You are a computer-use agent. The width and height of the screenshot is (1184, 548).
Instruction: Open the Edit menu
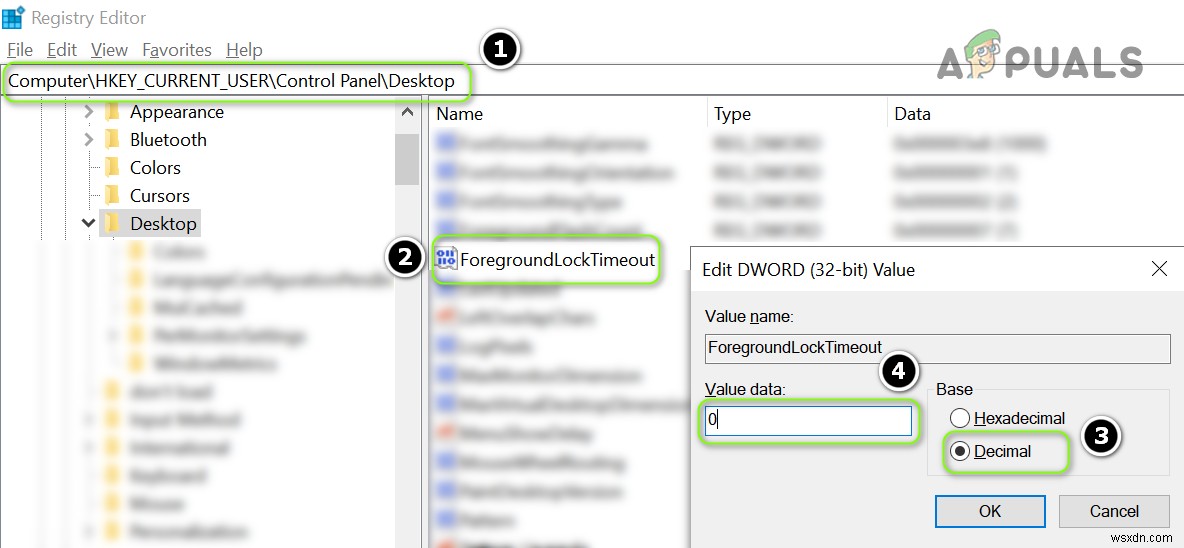coord(62,50)
